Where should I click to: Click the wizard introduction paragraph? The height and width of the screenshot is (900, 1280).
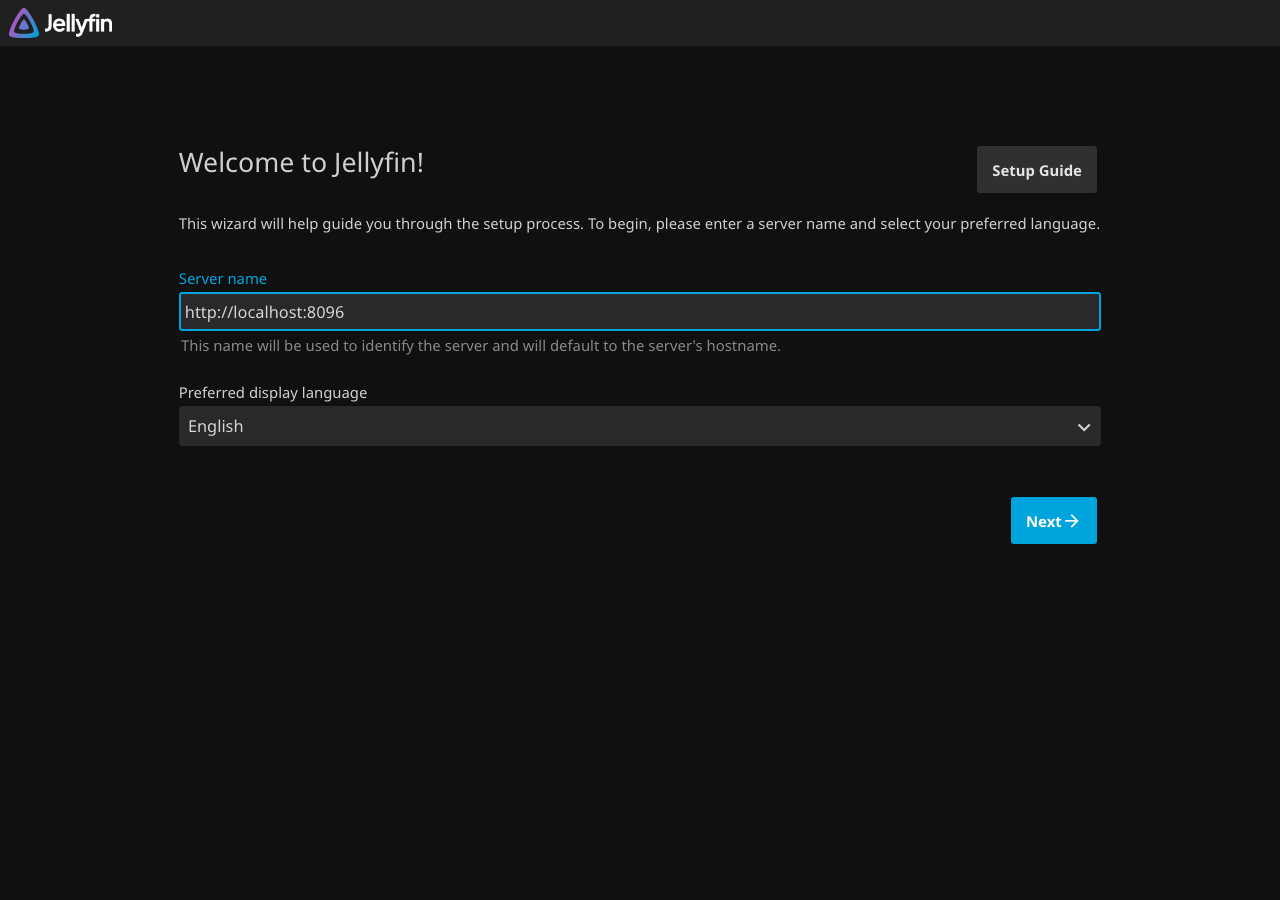coord(639,224)
